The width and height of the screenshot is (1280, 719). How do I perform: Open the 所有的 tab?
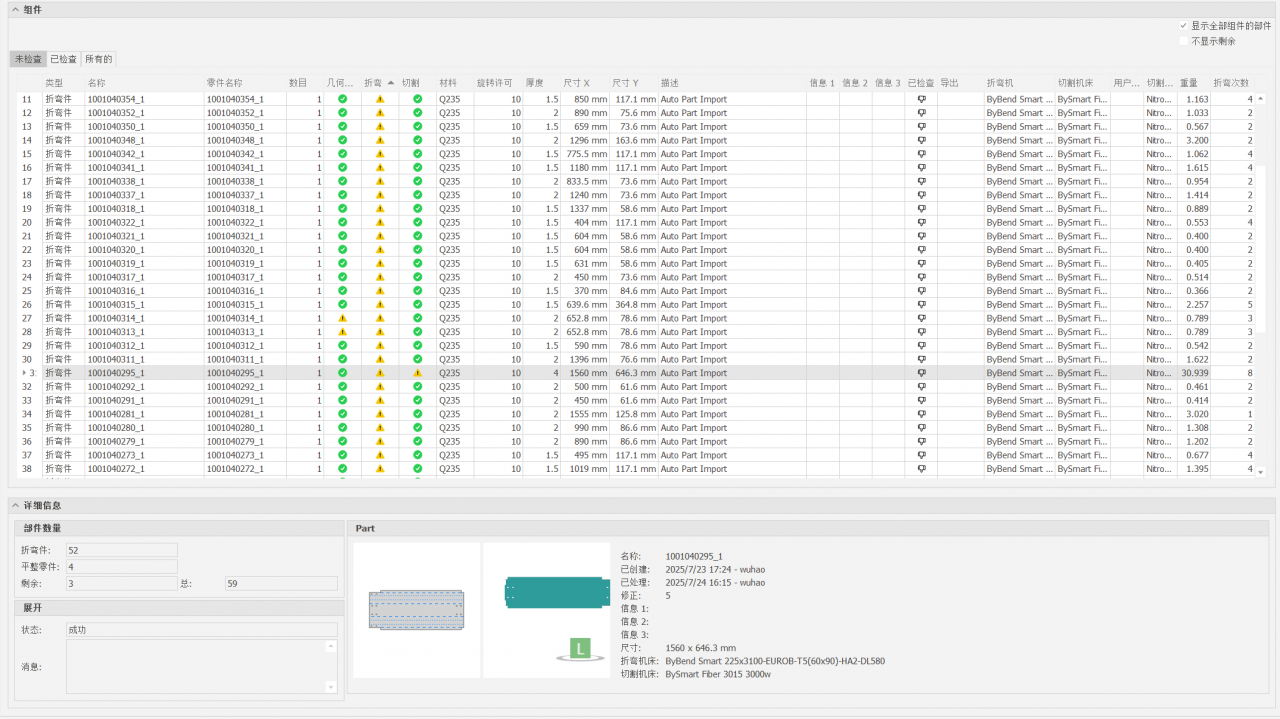[x=98, y=59]
